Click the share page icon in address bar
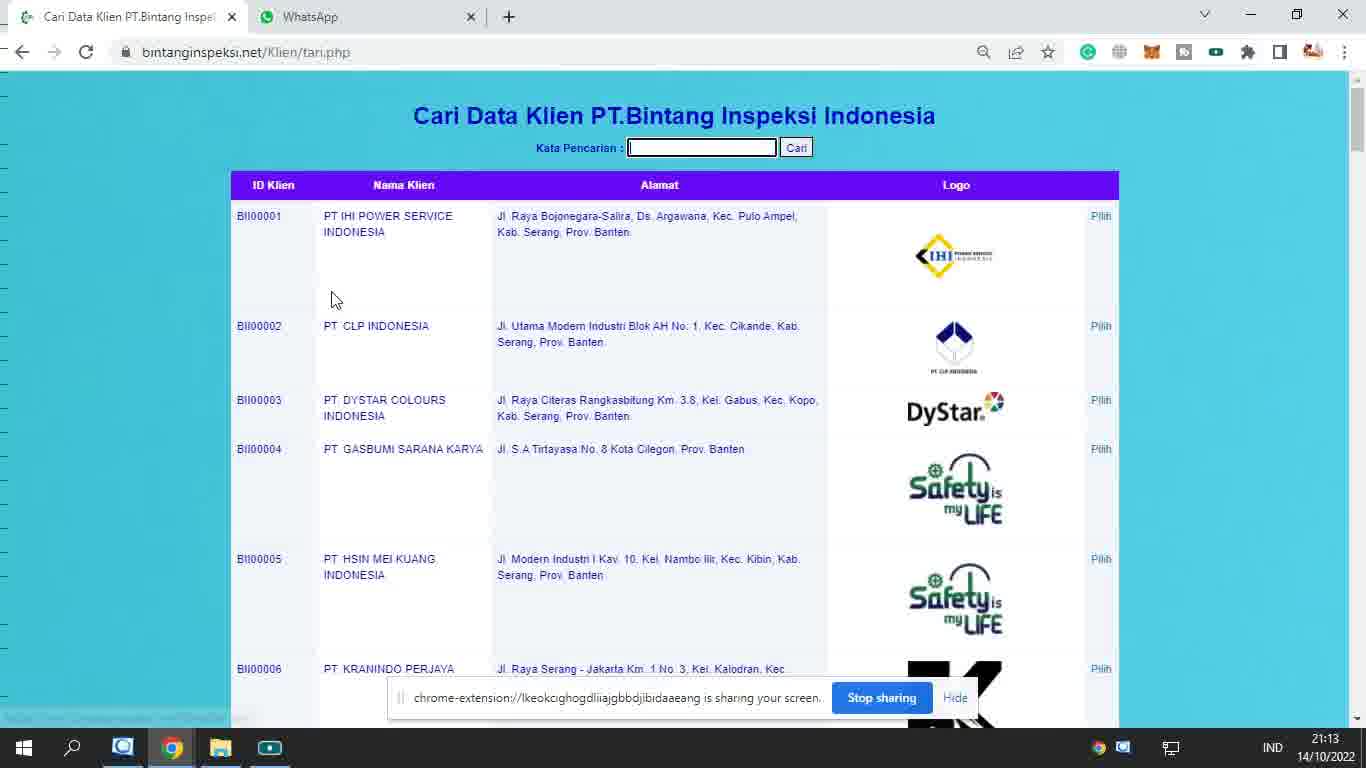The height and width of the screenshot is (768, 1366). (1016, 52)
